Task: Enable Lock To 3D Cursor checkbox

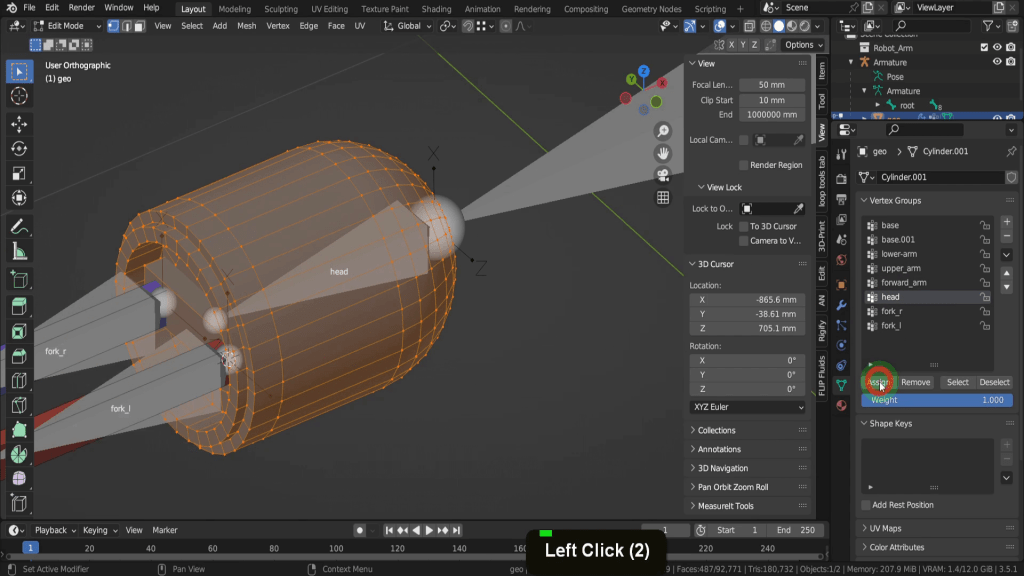Action: (x=743, y=227)
